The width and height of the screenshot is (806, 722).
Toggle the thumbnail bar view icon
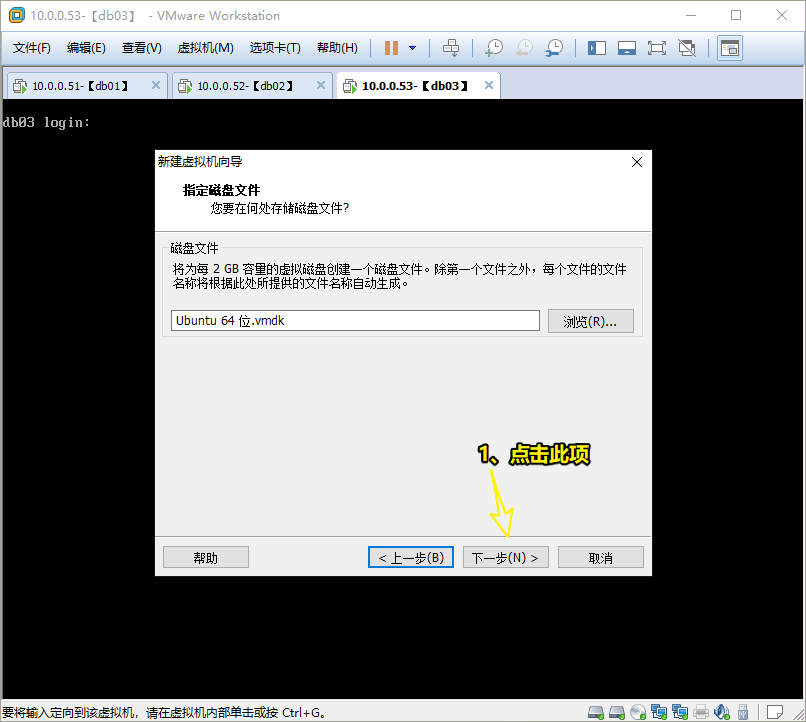pyautogui.click(x=627, y=48)
